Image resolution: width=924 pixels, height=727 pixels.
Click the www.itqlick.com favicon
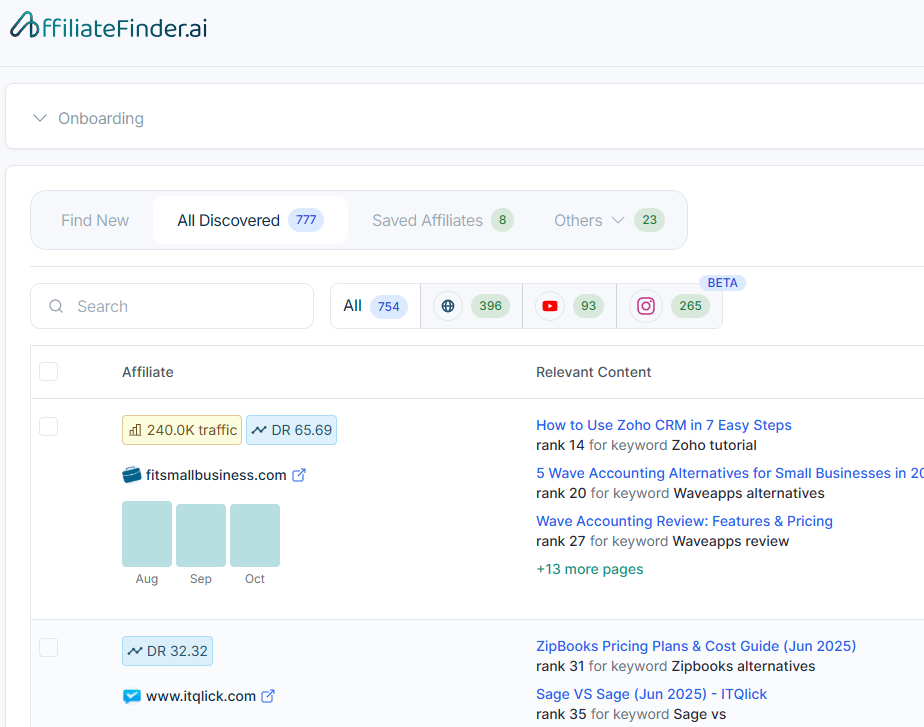131,696
